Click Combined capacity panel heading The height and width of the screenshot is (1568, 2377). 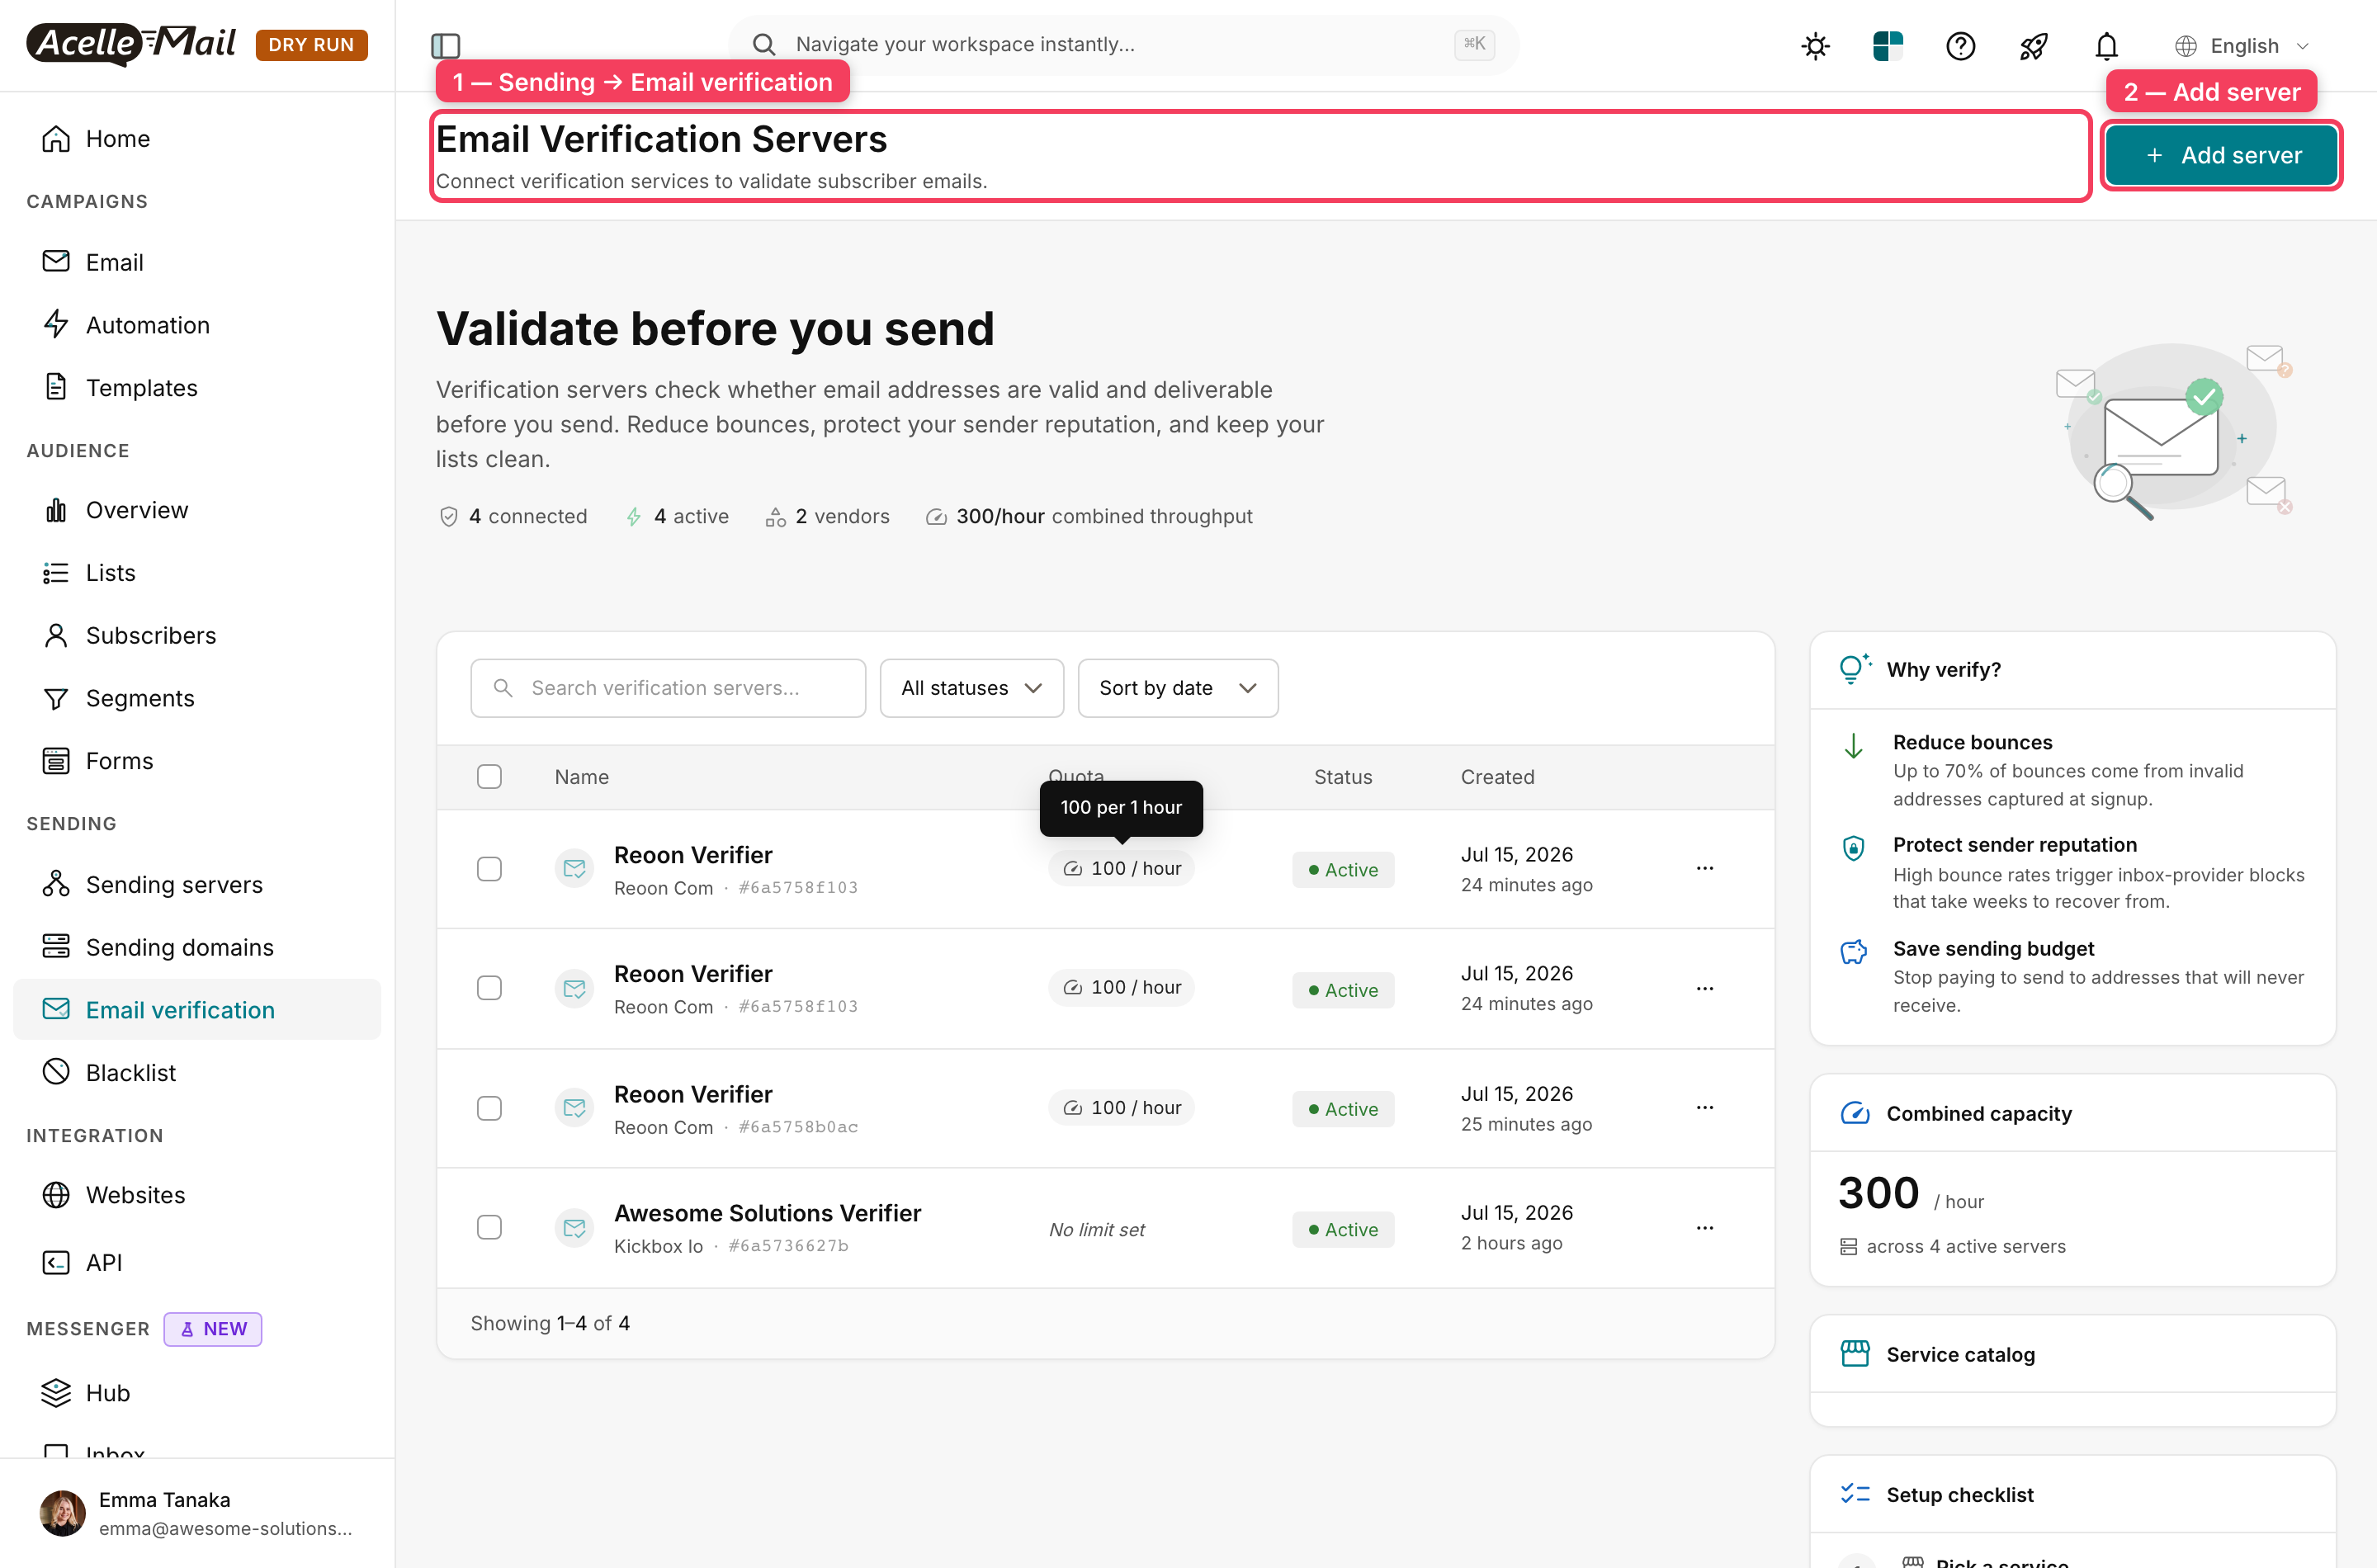tap(1979, 1113)
